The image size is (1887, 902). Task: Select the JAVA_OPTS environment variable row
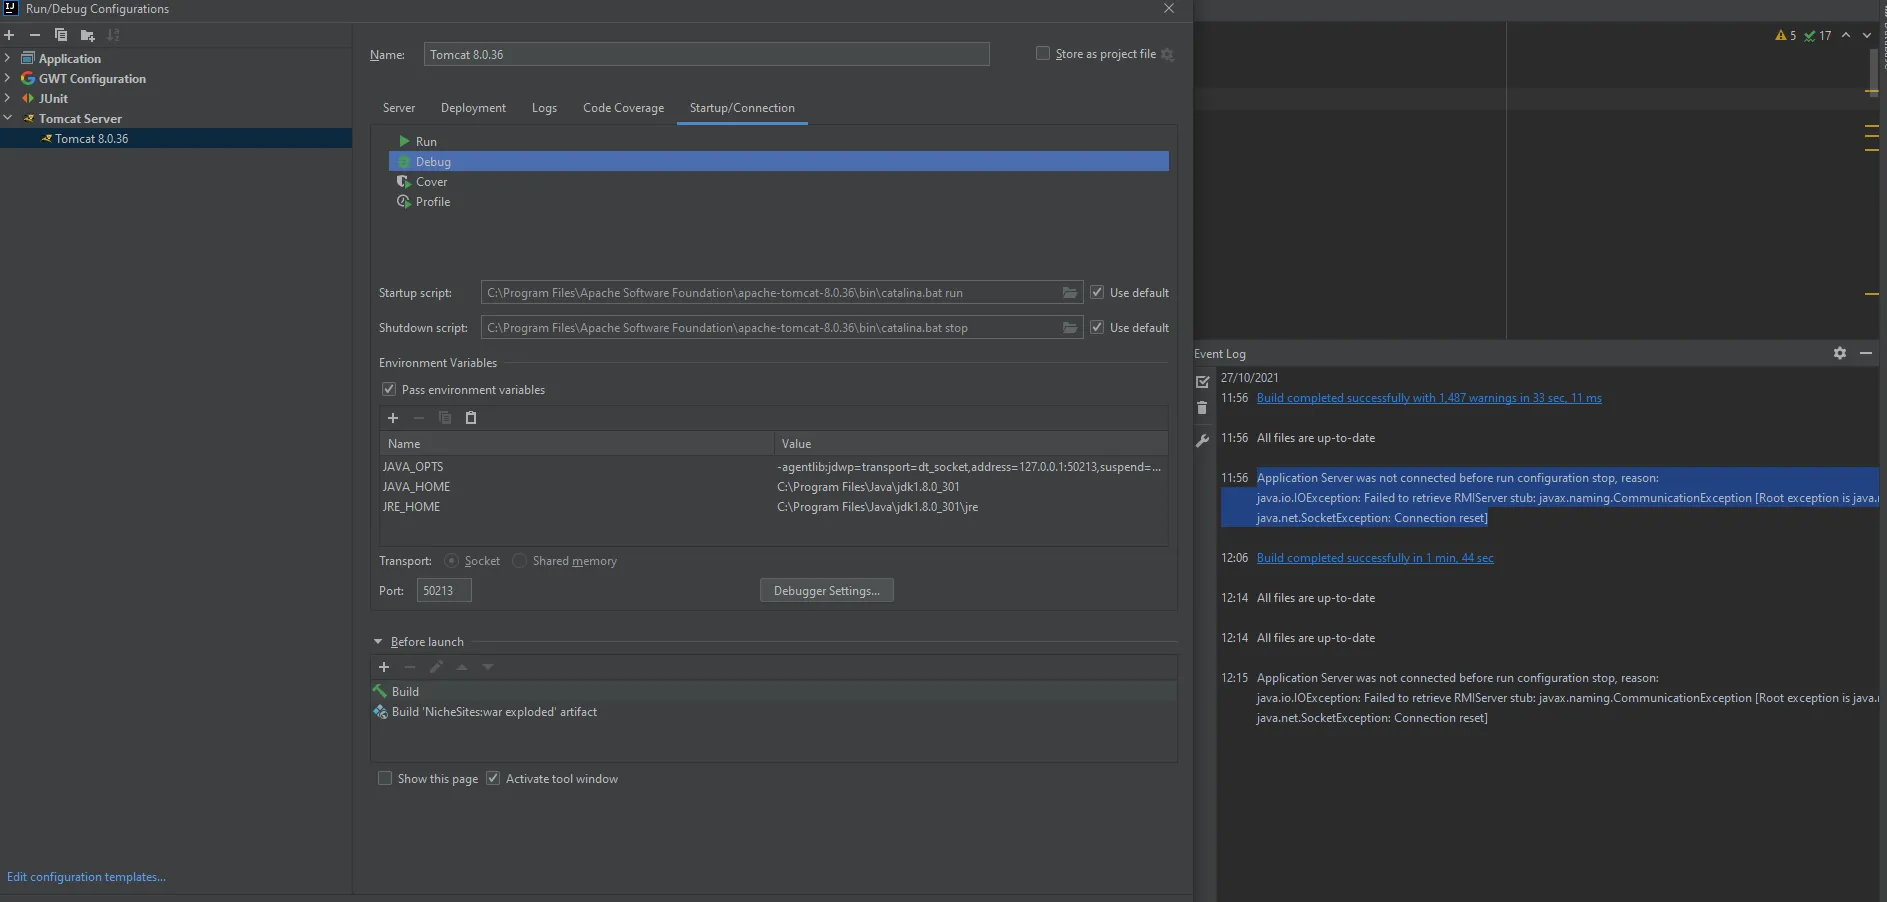(x=773, y=467)
